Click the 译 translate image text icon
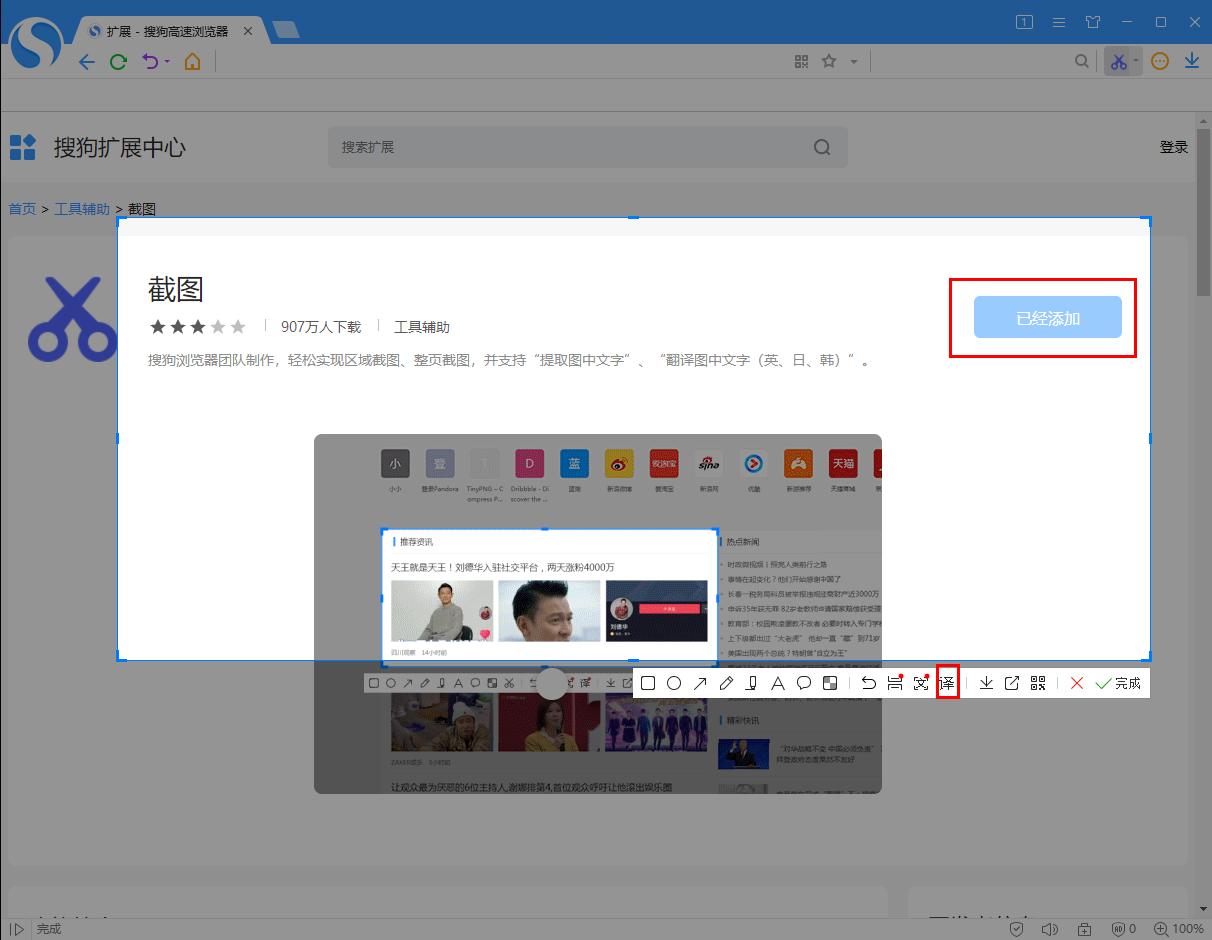 coord(946,683)
